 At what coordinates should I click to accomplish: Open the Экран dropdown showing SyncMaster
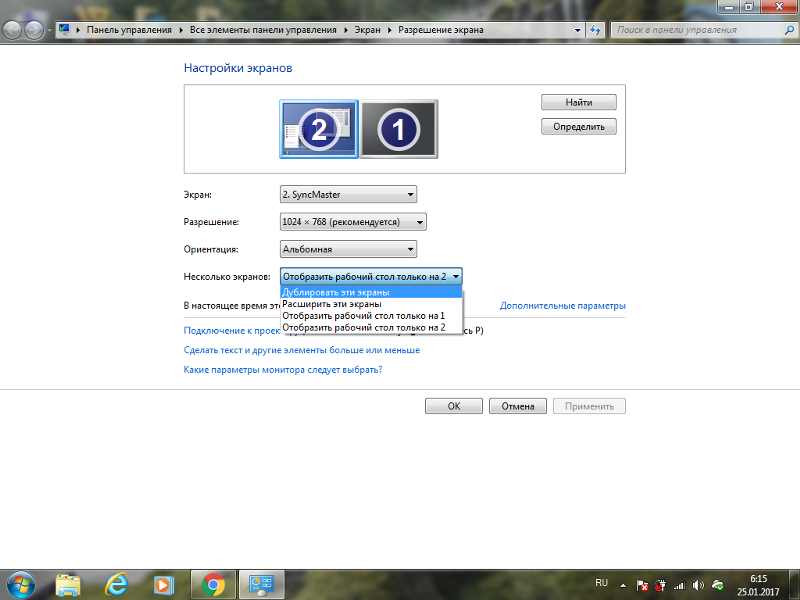click(348, 194)
